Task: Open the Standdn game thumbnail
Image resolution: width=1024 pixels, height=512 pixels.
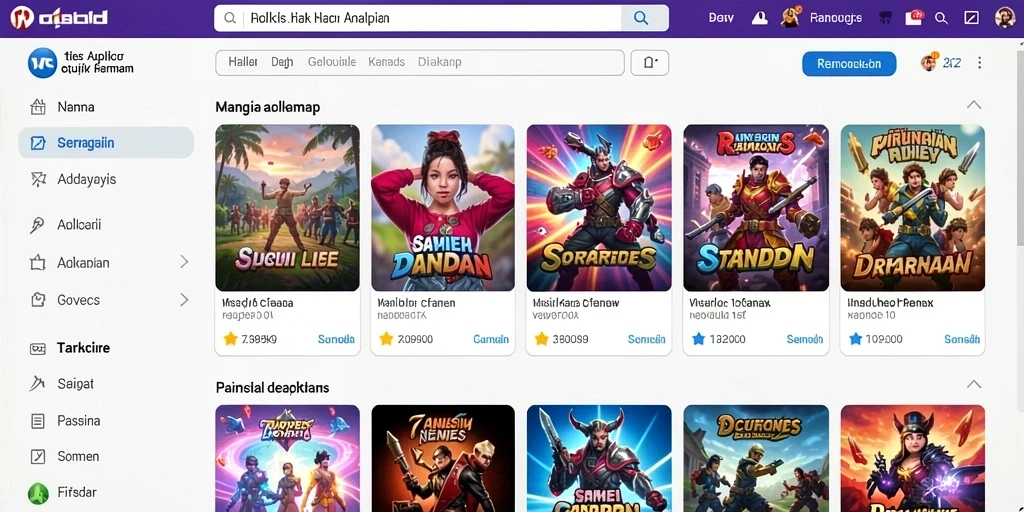Action: click(756, 208)
